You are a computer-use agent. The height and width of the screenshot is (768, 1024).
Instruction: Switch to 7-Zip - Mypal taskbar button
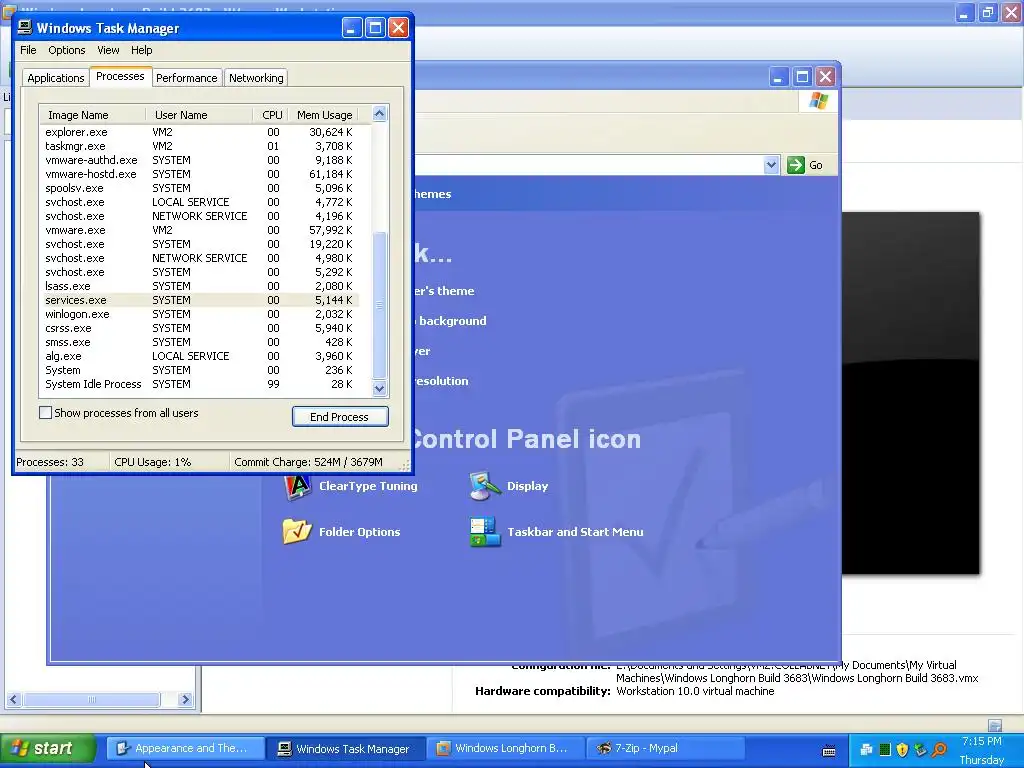(x=665, y=748)
